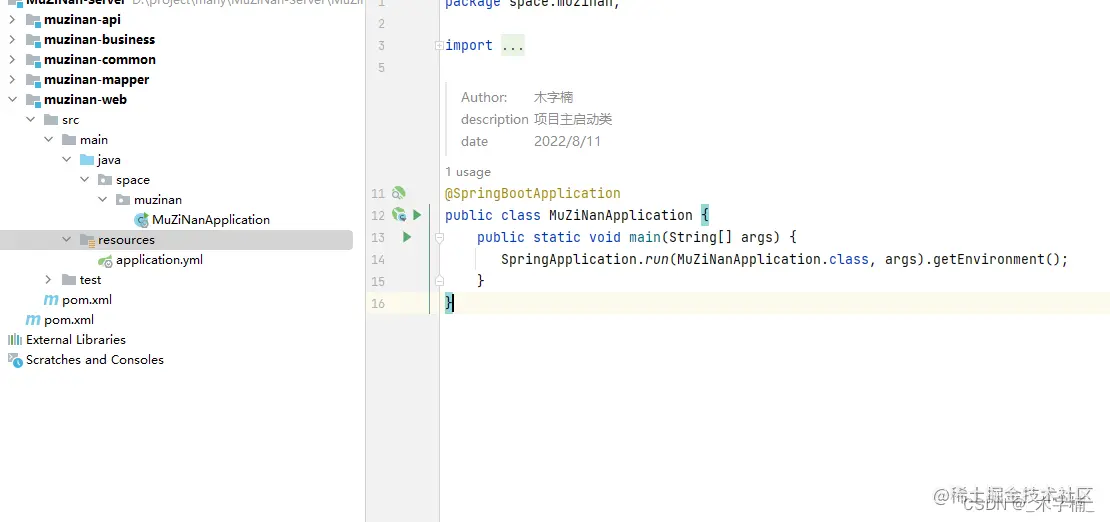Click Spring gutter icon on line 12

399,215
